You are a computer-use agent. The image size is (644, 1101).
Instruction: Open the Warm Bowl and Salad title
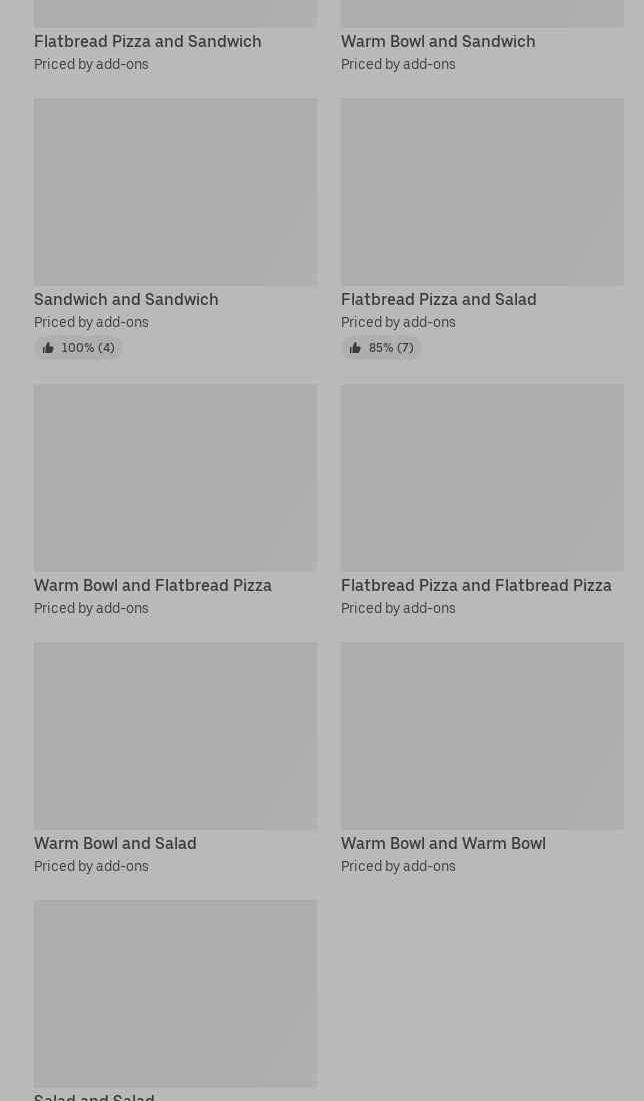115,843
